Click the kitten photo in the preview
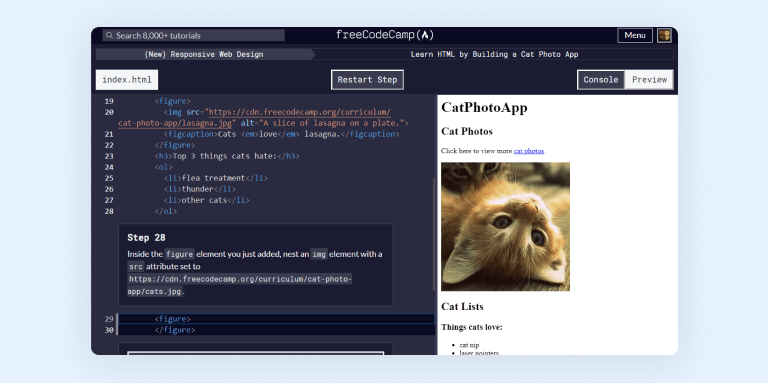The image size is (768, 383). click(505, 227)
